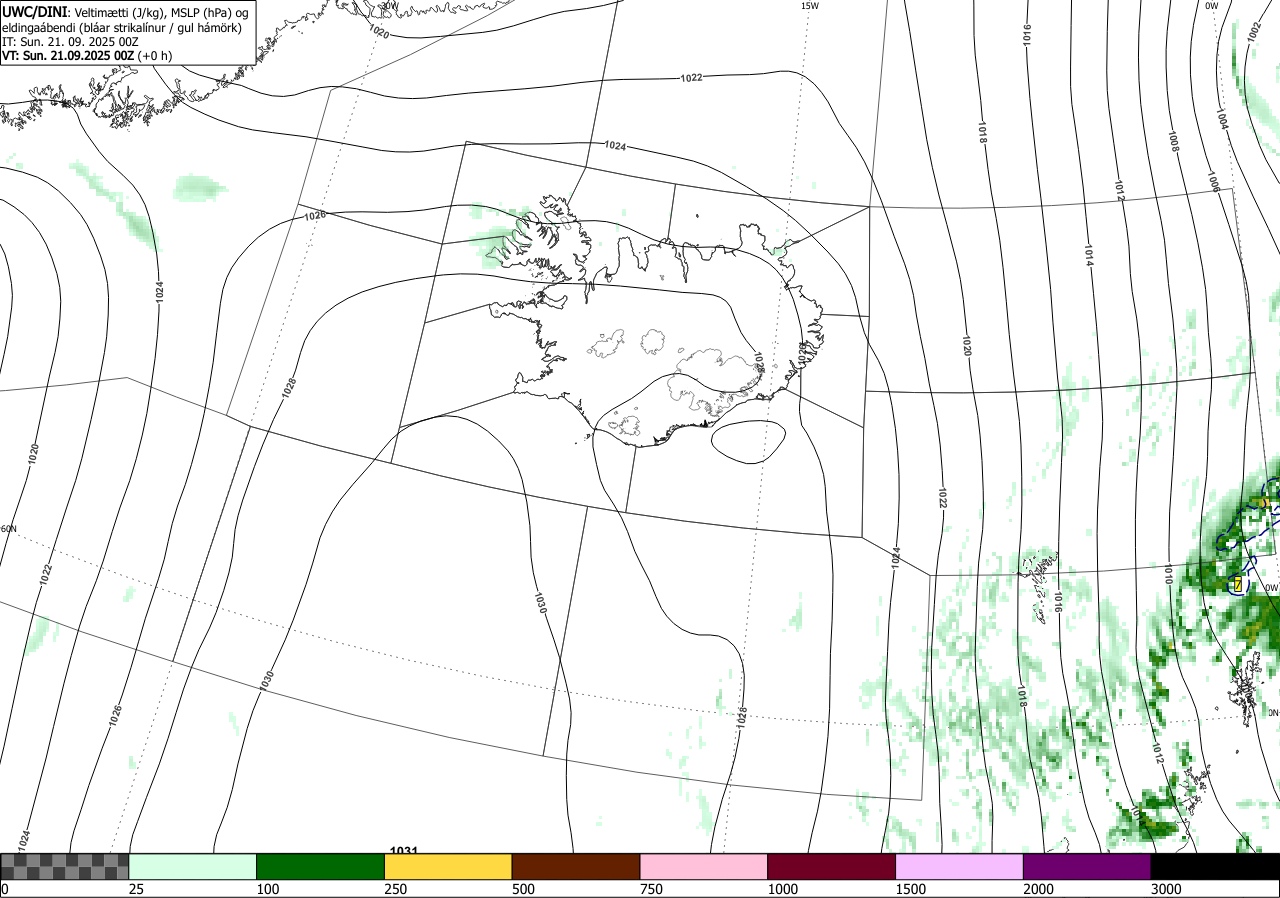This screenshot has height=898, width=1280.
Task: Click the legend scale value 2000
Action: point(1038,889)
